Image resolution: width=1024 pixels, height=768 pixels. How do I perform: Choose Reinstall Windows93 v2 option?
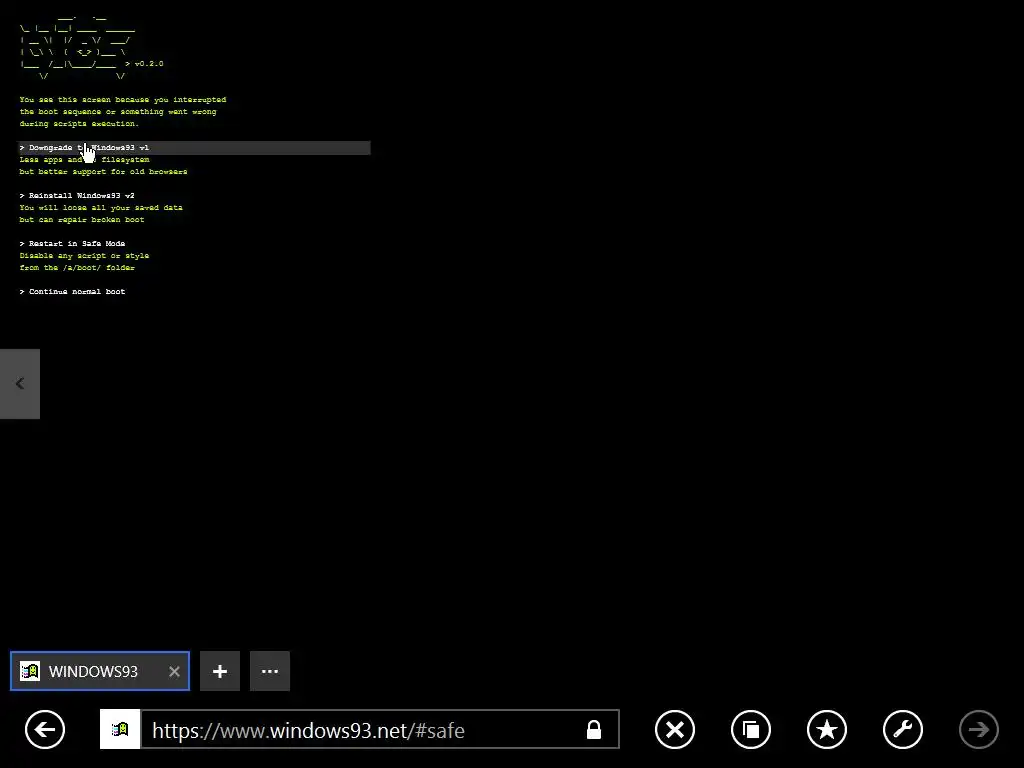pyautogui.click(x=77, y=195)
